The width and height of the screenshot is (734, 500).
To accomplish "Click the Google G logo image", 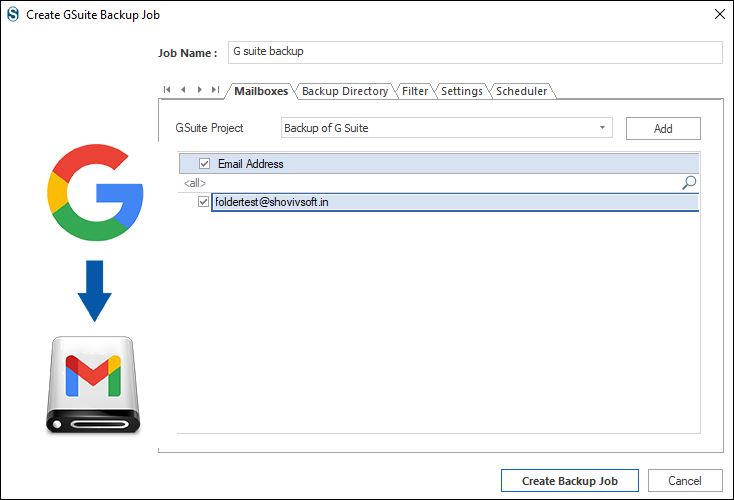I will coord(95,192).
